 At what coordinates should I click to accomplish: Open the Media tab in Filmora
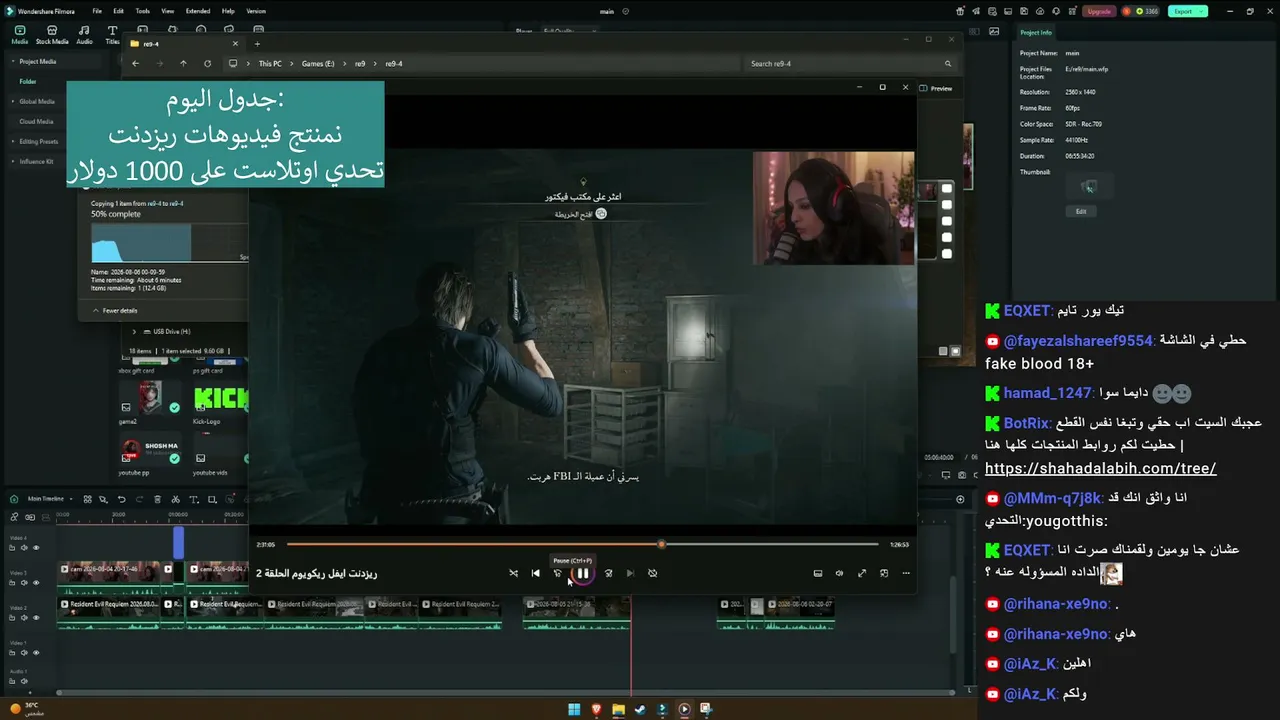tap(19, 35)
